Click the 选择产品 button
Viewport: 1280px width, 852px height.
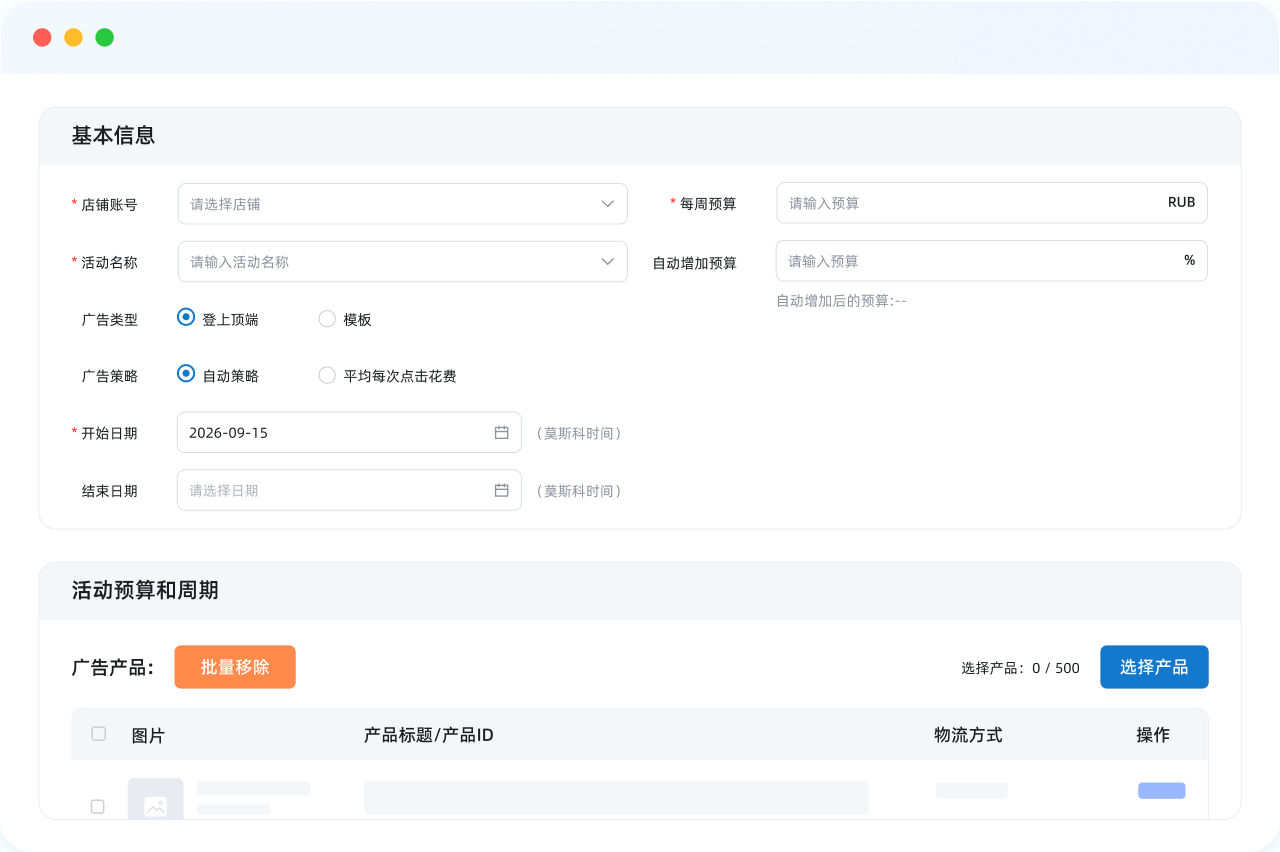[x=1154, y=667]
